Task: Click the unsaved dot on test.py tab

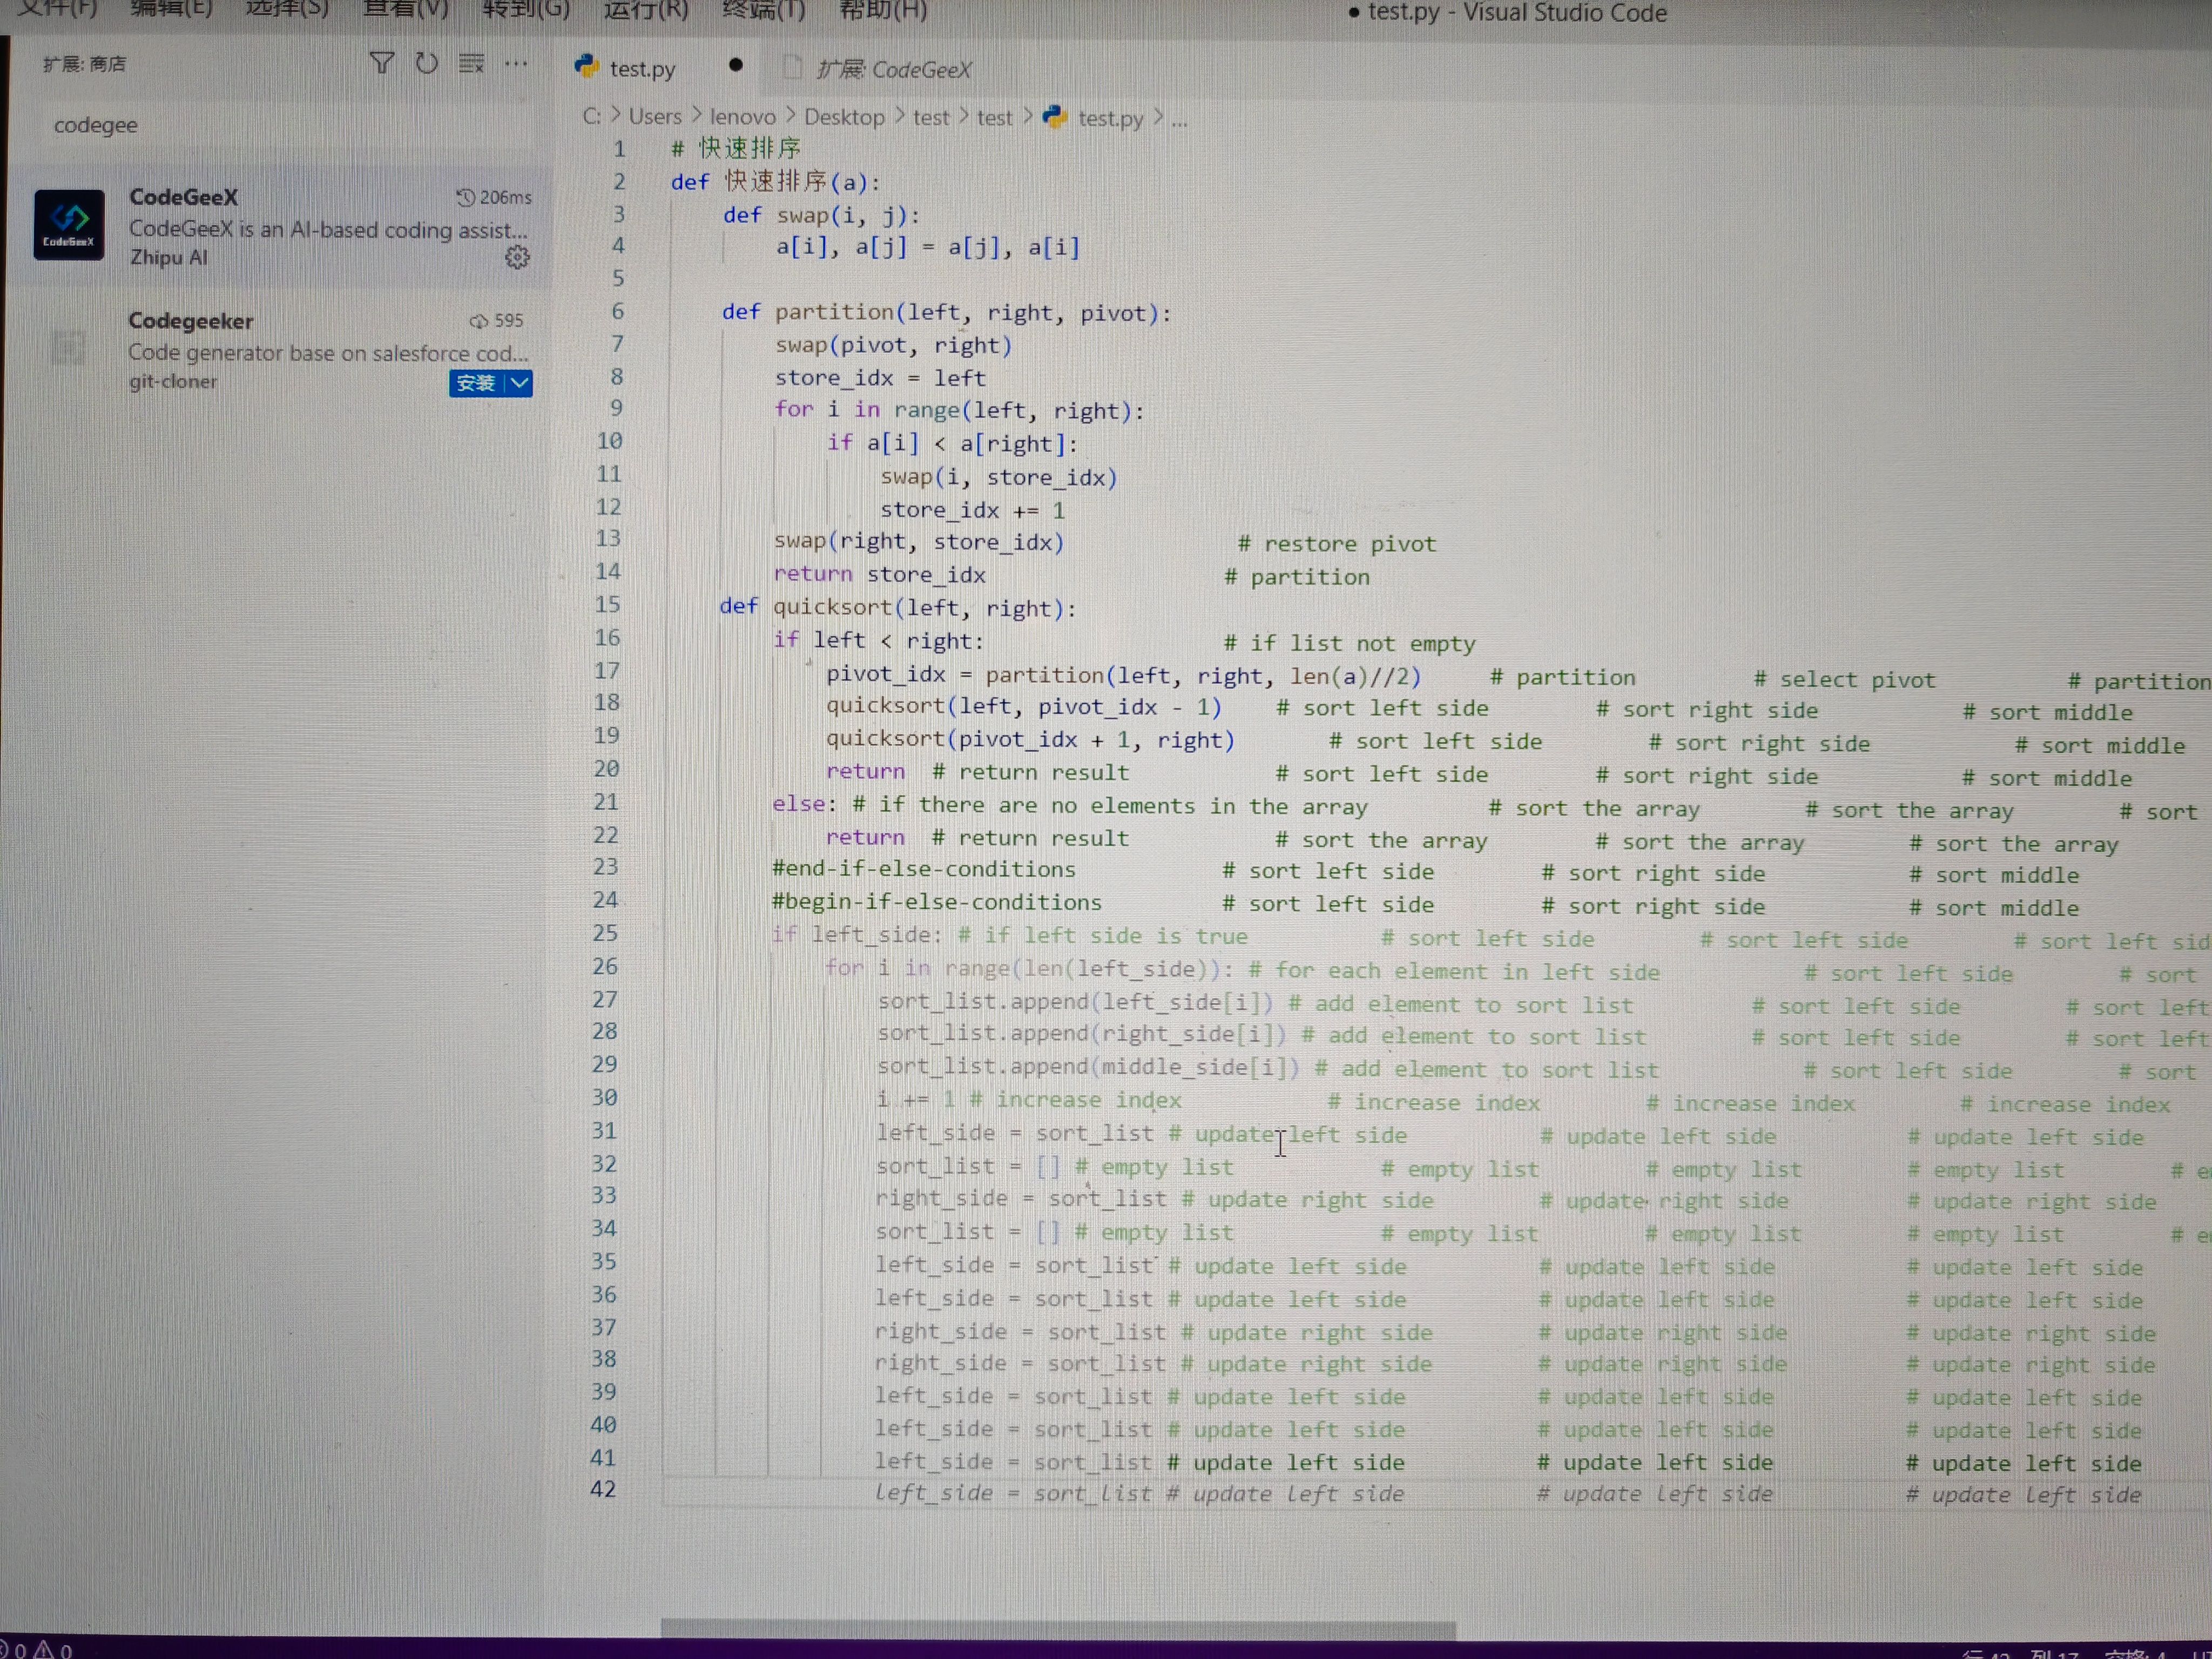Action: coord(736,66)
